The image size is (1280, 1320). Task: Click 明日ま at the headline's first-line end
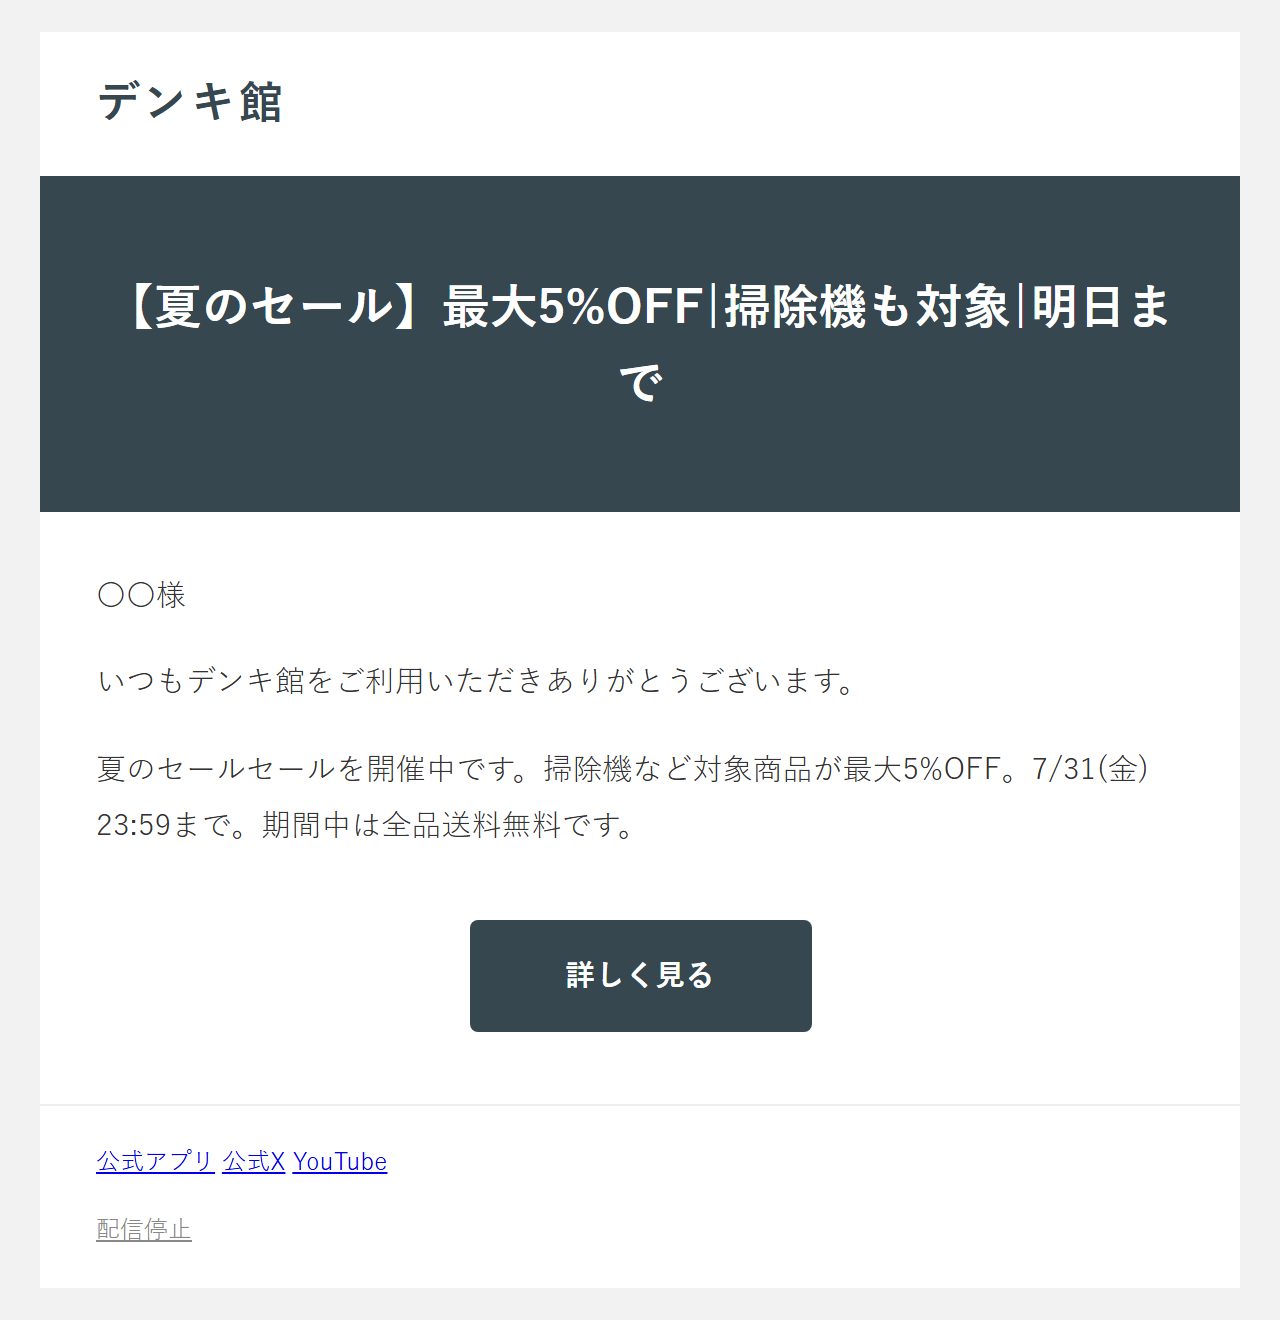click(1100, 306)
